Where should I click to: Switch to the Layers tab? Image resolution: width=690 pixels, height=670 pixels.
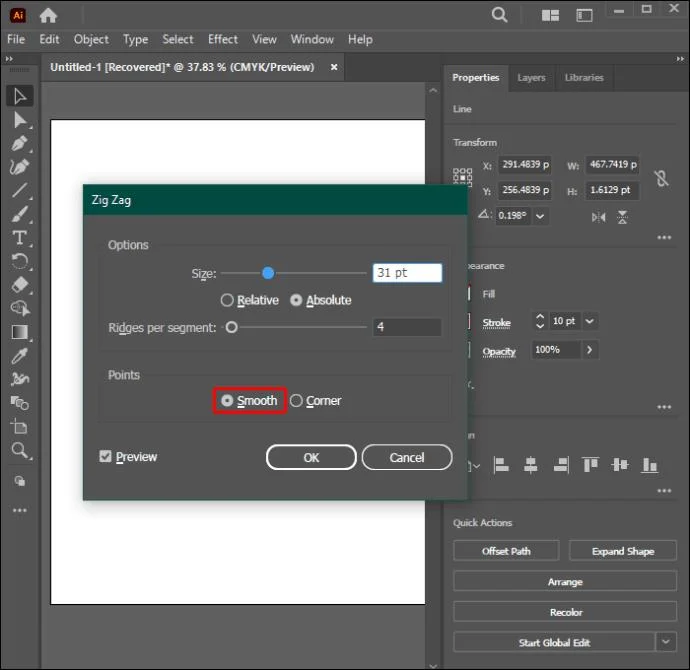click(531, 77)
